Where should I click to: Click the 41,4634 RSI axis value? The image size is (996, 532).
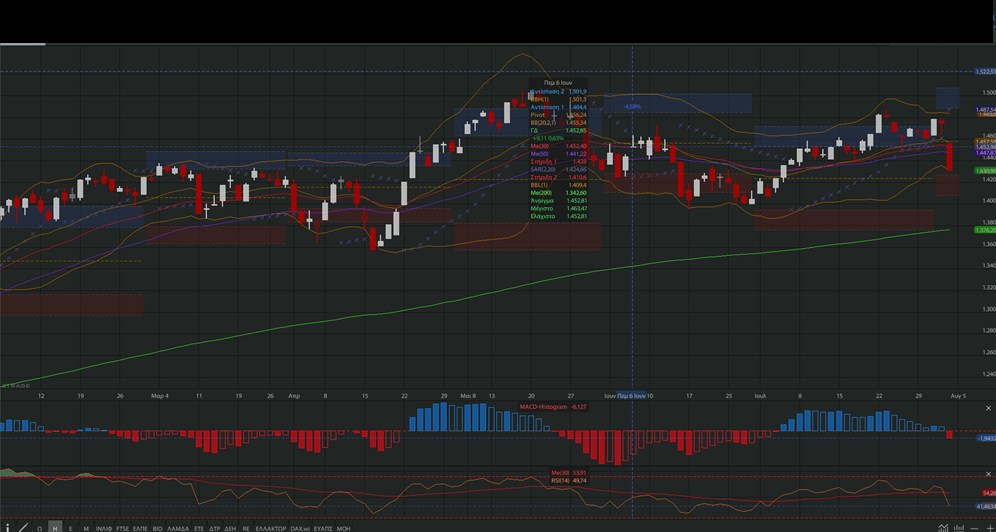[985, 506]
